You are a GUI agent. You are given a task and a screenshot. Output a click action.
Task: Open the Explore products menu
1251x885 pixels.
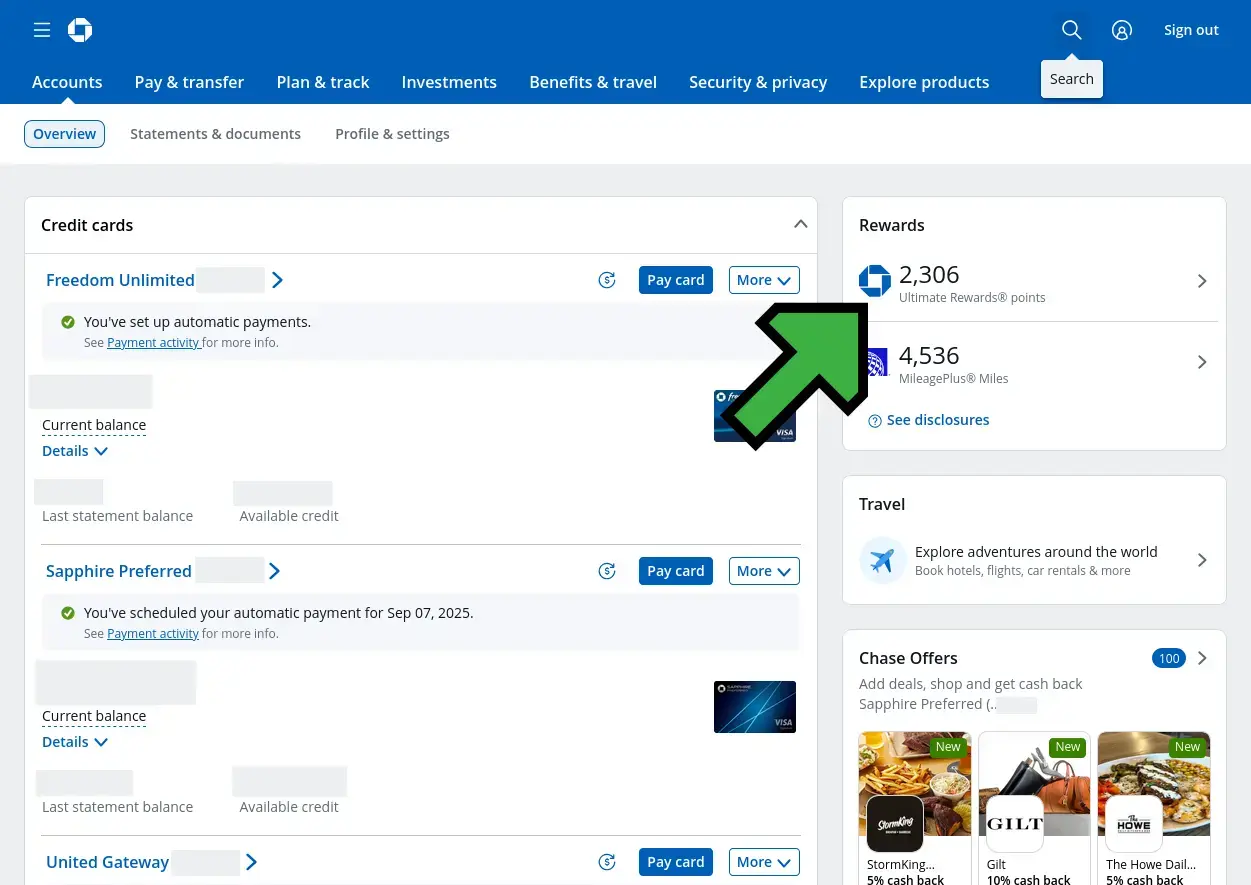click(924, 82)
